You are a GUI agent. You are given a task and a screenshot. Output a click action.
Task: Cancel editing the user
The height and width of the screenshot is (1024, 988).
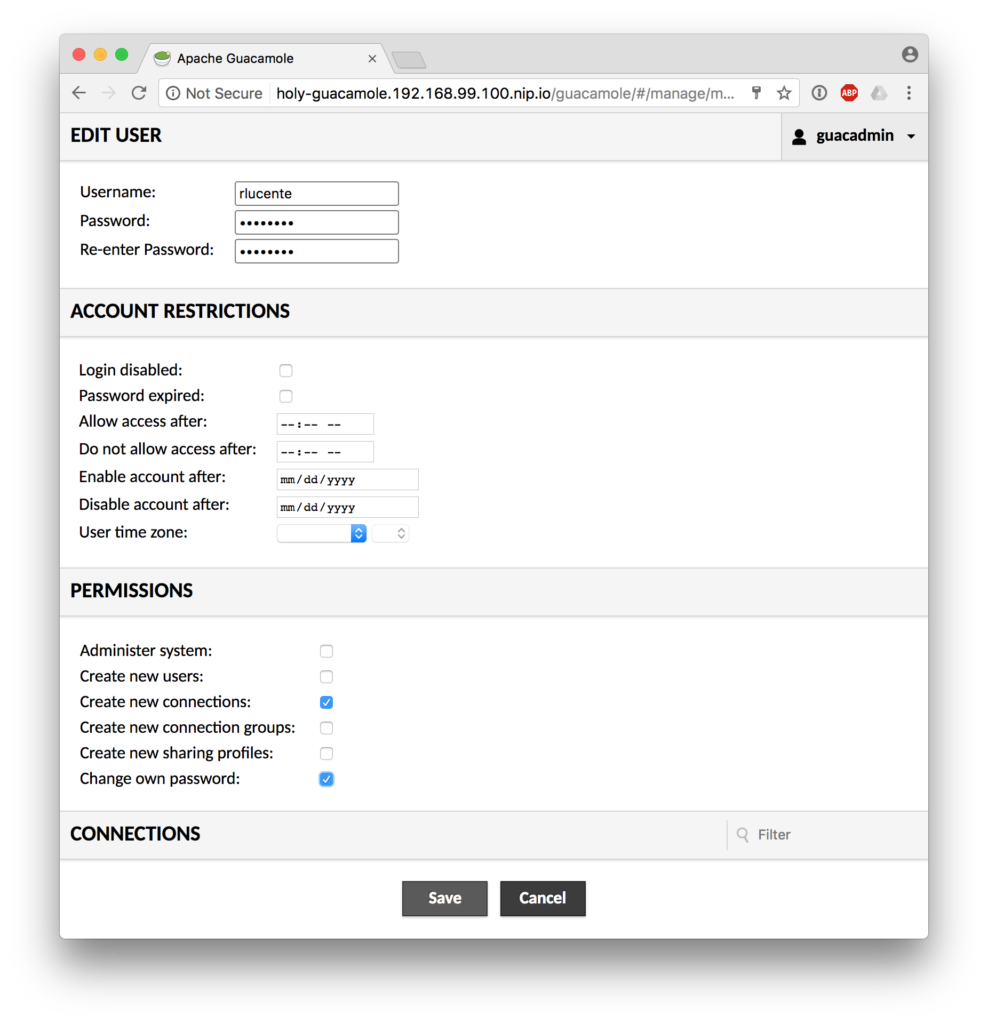click(543, 898)
